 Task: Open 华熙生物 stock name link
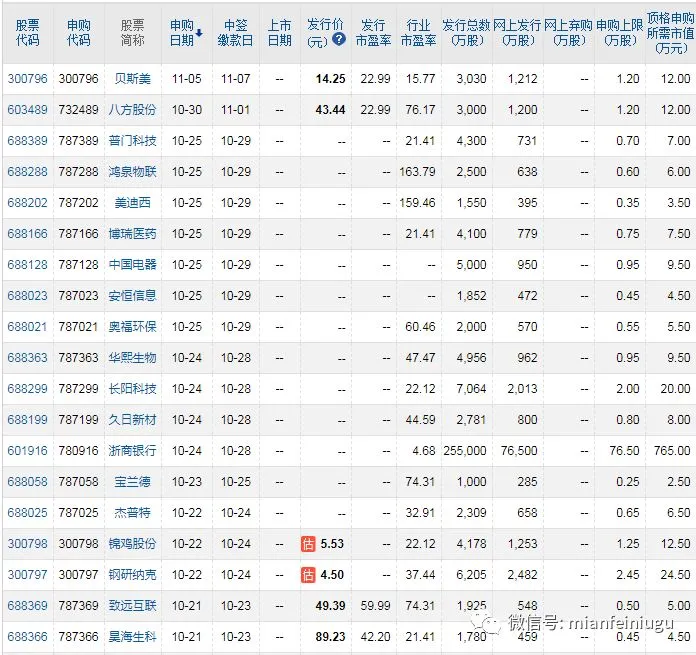tap(132, 358)
